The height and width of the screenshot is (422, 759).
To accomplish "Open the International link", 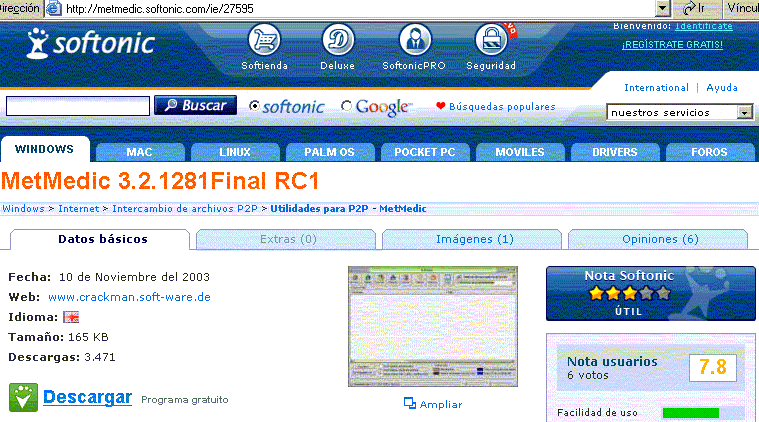I will (656, 88).
